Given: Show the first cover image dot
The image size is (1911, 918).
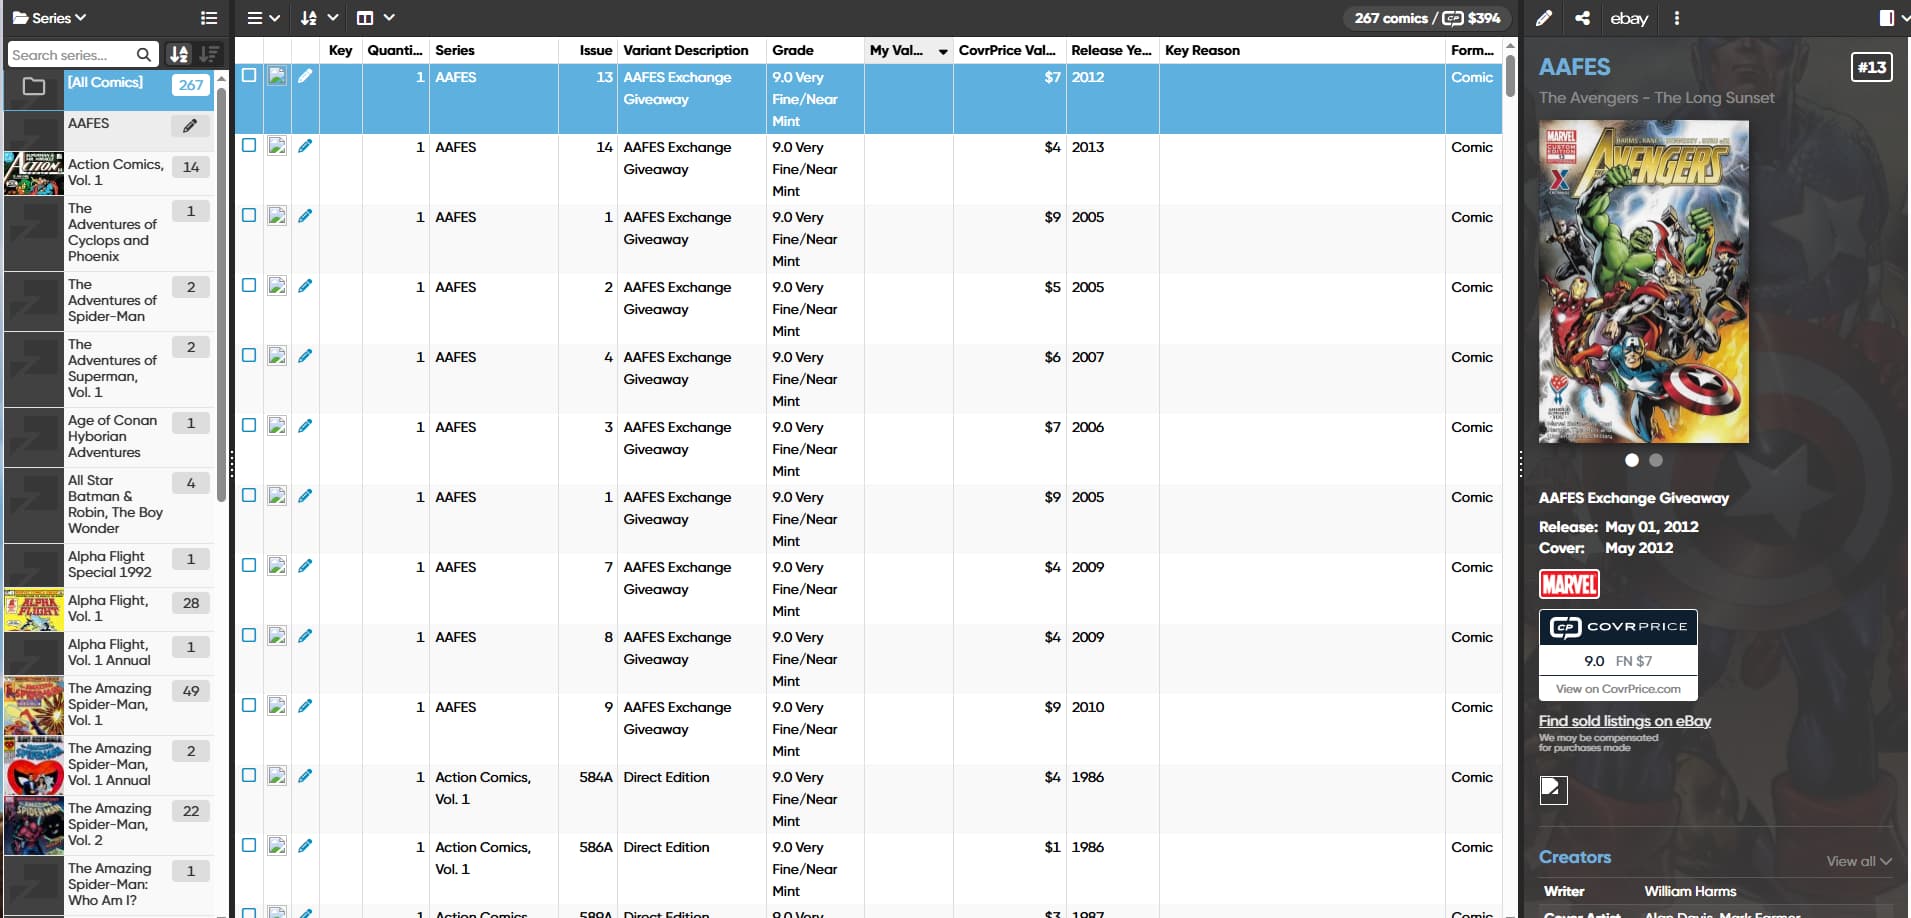Looking at the screenshot, I should pos(1632,460).
